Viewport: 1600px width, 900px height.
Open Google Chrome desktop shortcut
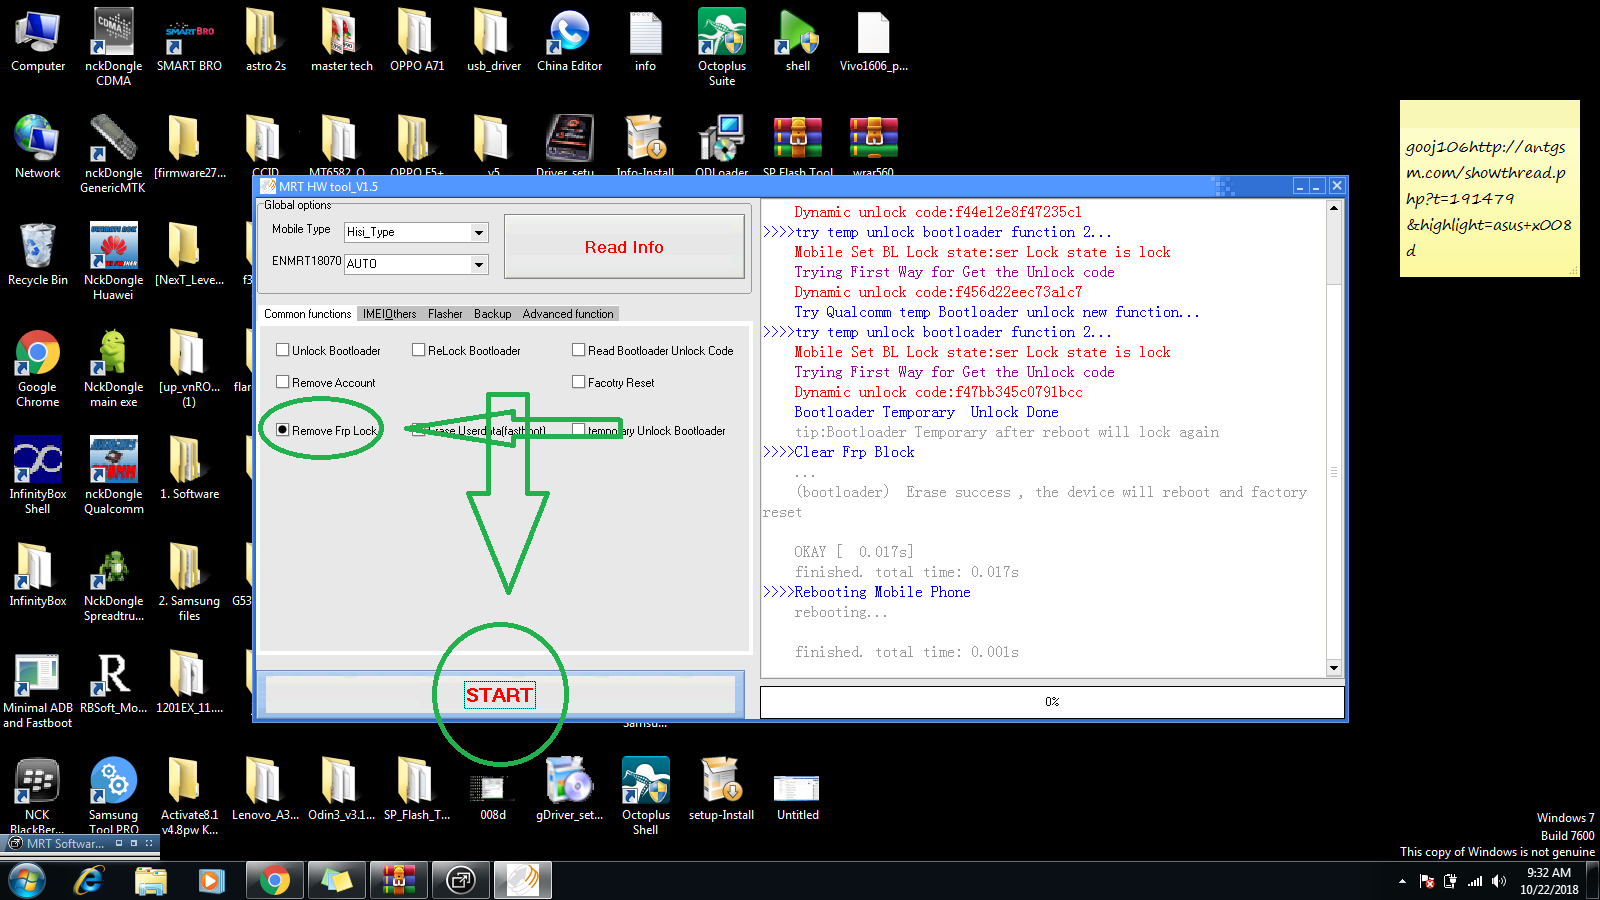tap(38, 368)
